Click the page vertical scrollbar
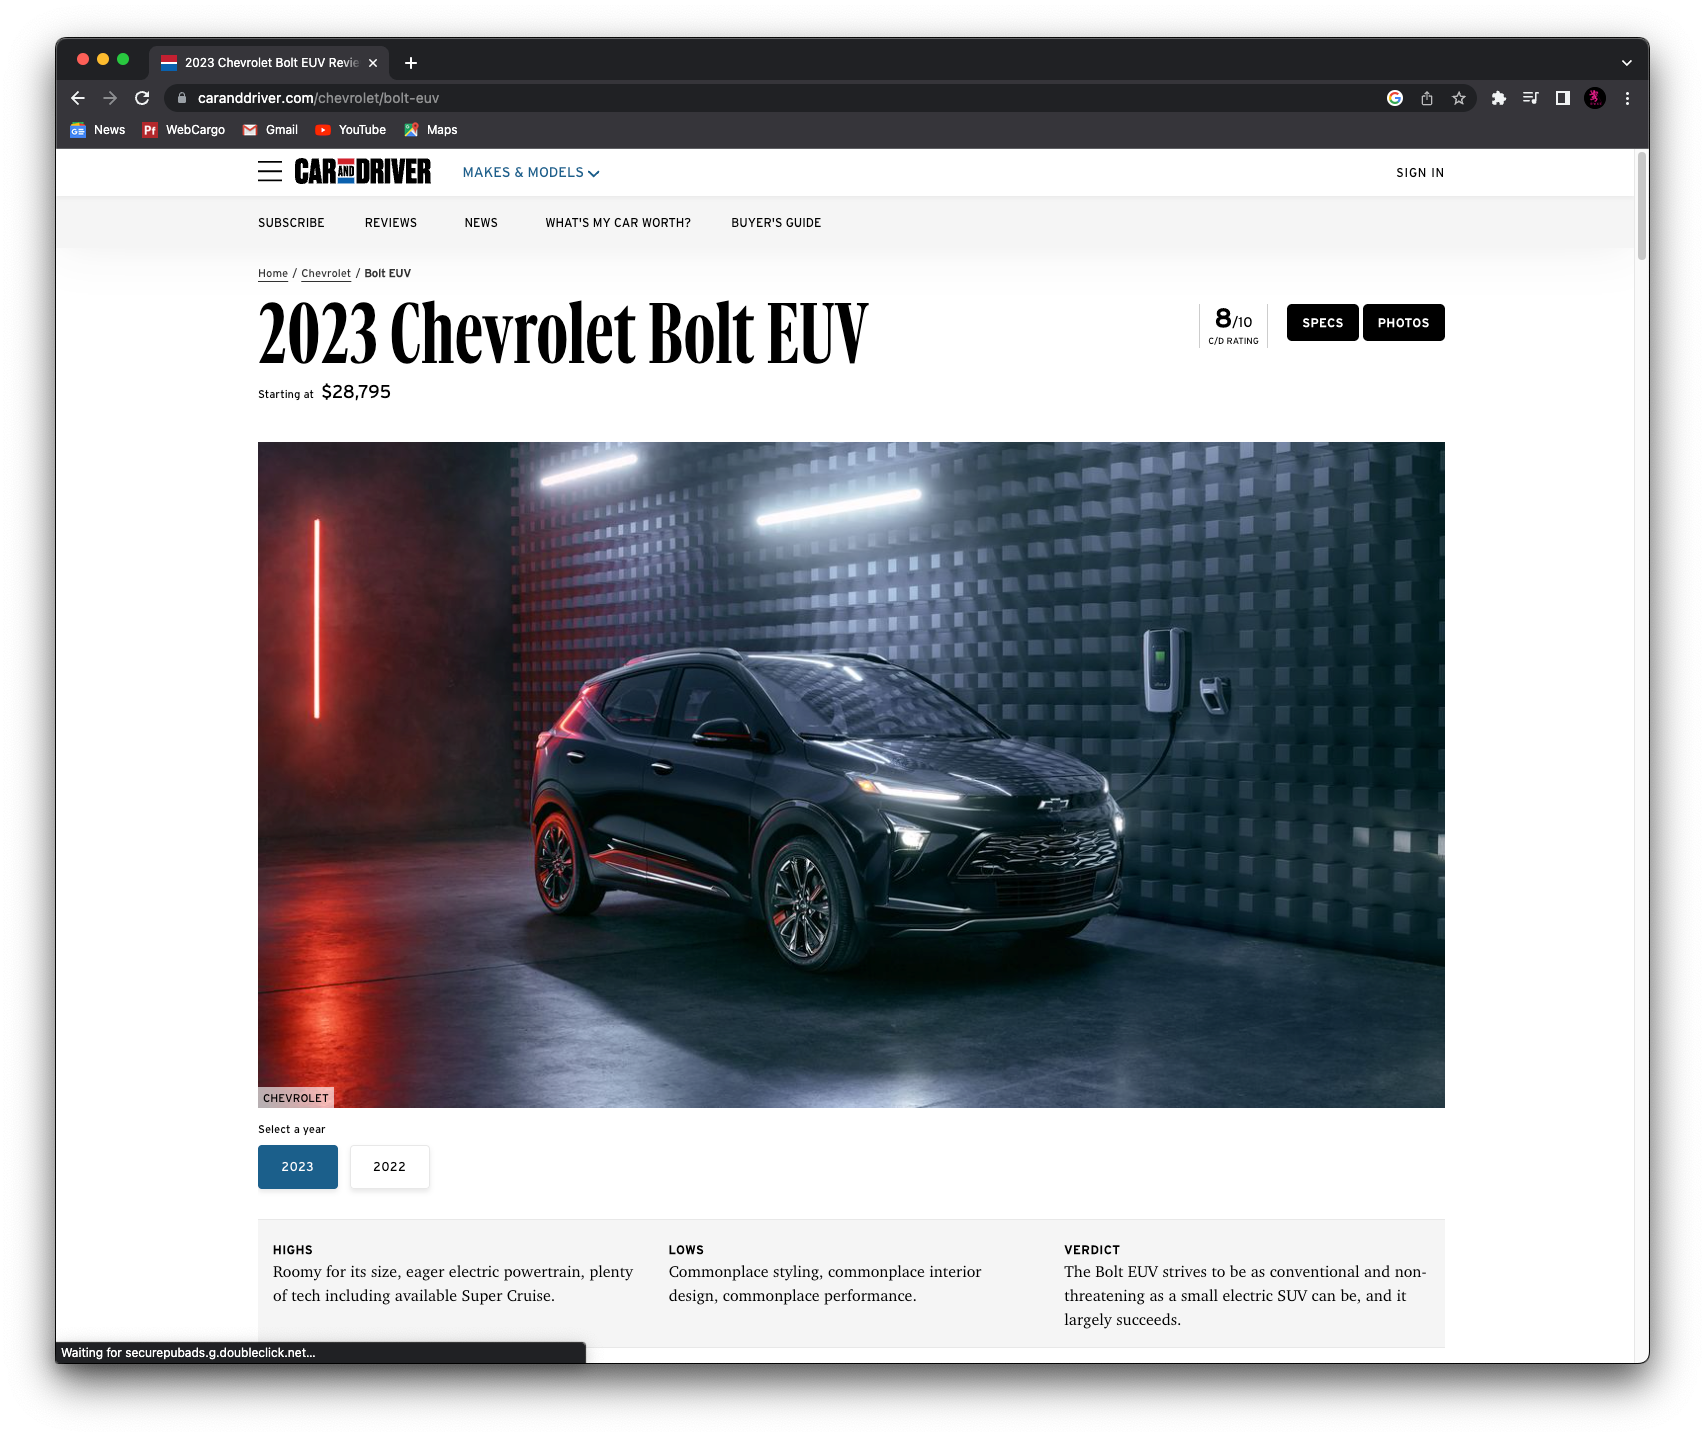 1641,205
